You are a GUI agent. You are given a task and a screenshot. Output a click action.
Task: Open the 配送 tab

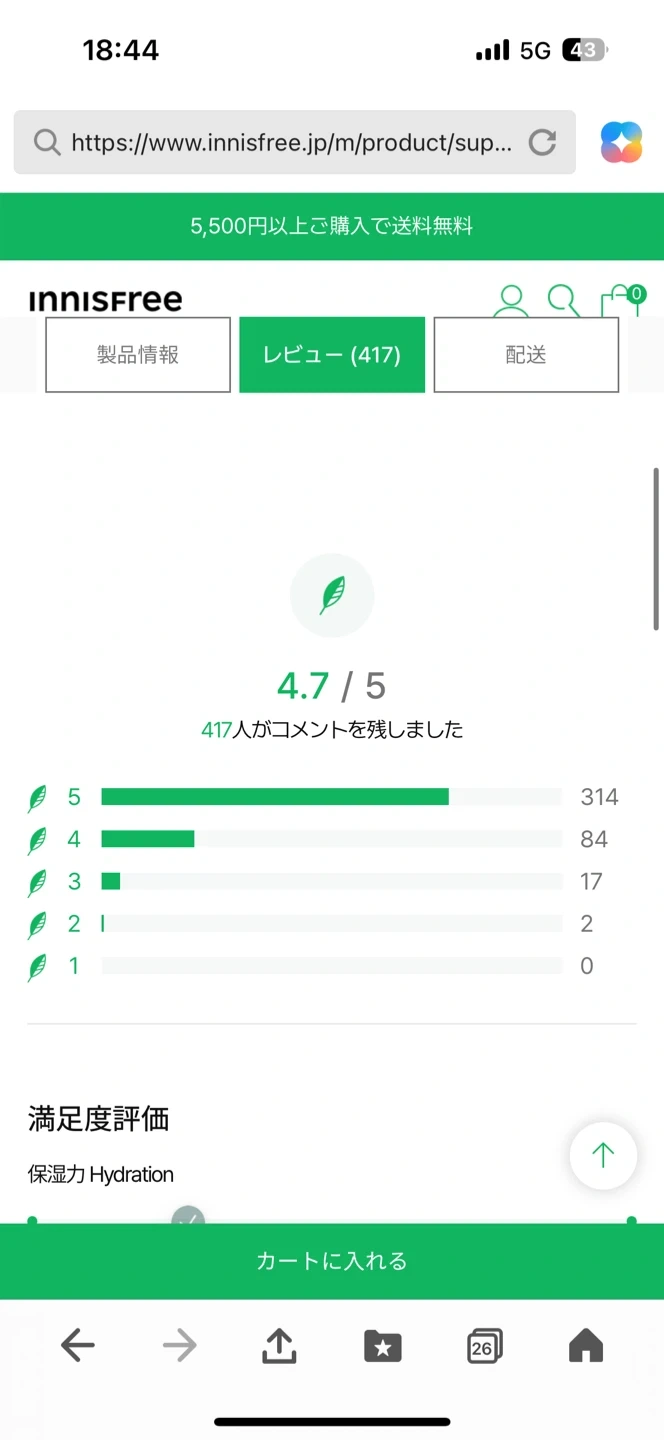pos(526,355)
